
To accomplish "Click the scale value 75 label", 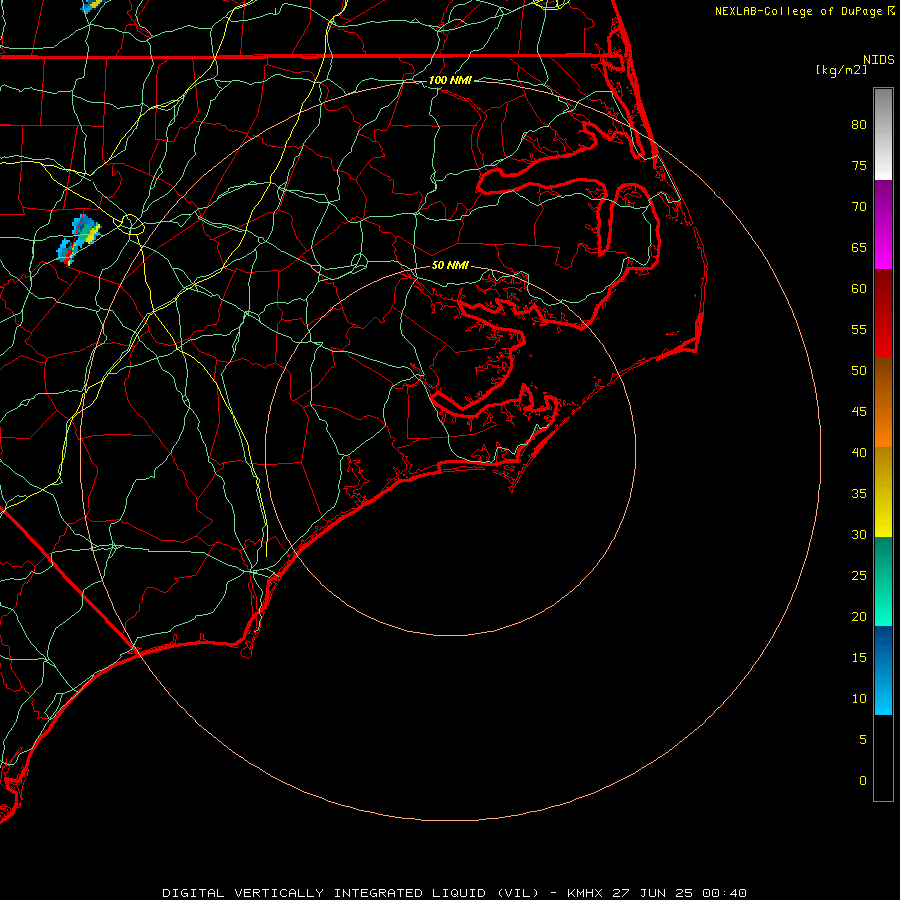I will click(859, 166).
